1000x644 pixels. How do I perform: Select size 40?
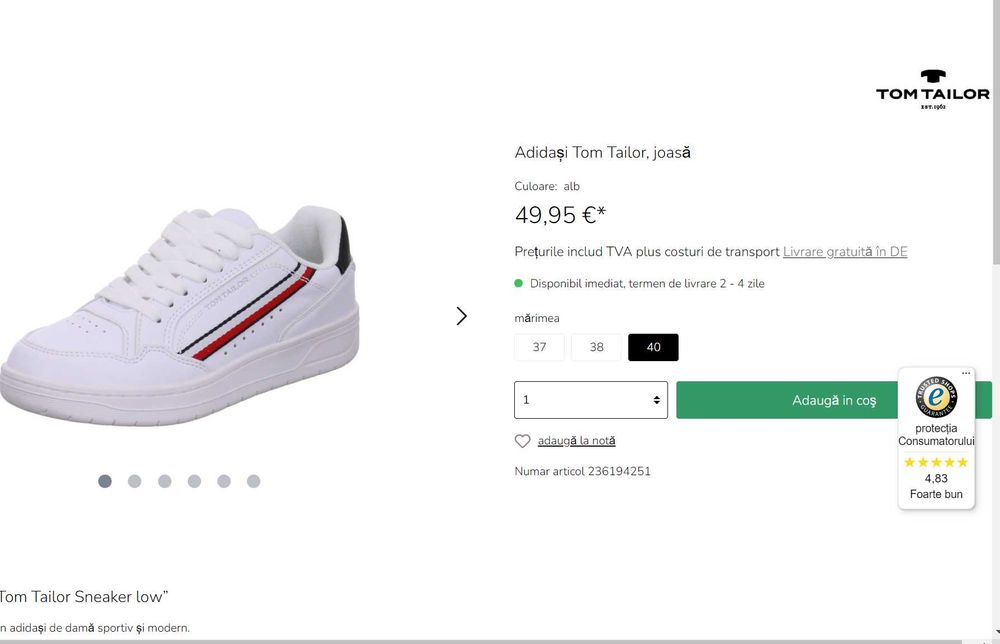(653, 347)
